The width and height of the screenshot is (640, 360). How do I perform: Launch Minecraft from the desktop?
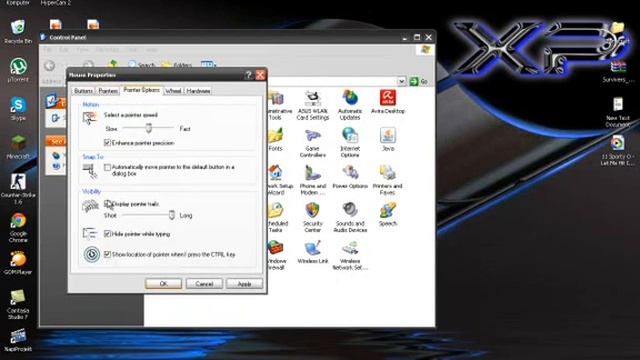click(x=18, y=147)
